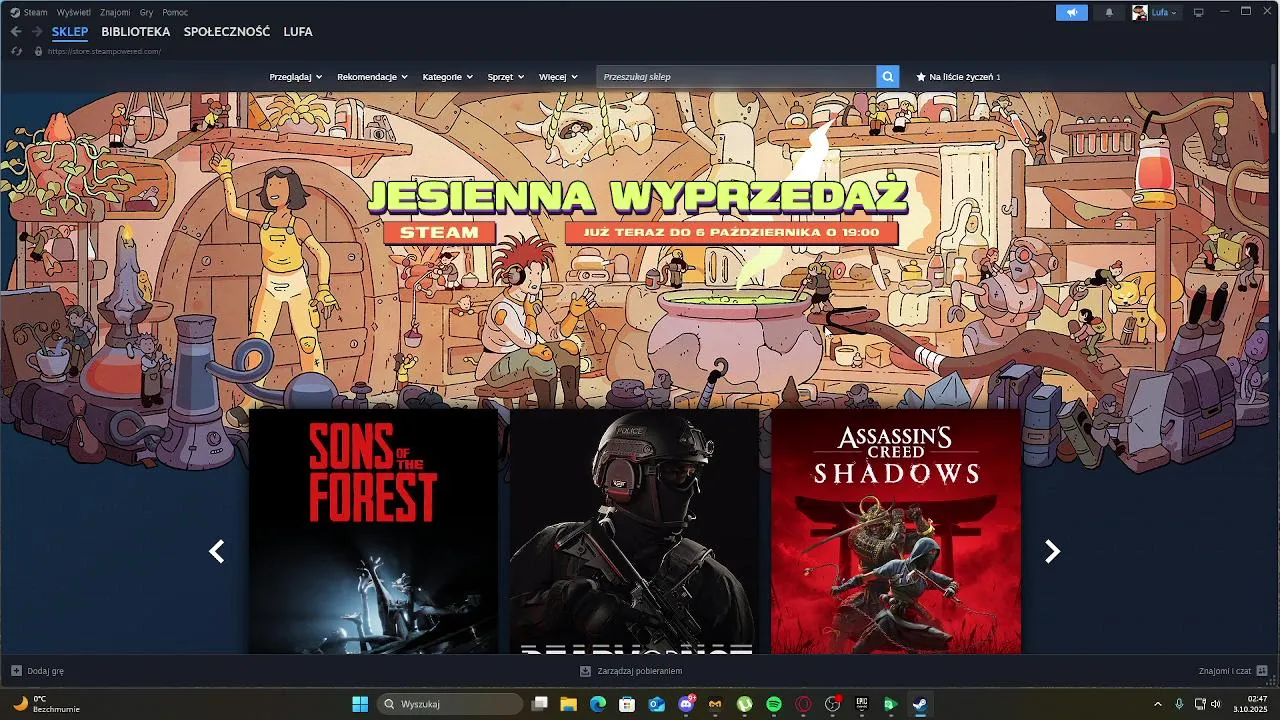Open the Gry menu
1280x720 pixels.
[147, 12]
